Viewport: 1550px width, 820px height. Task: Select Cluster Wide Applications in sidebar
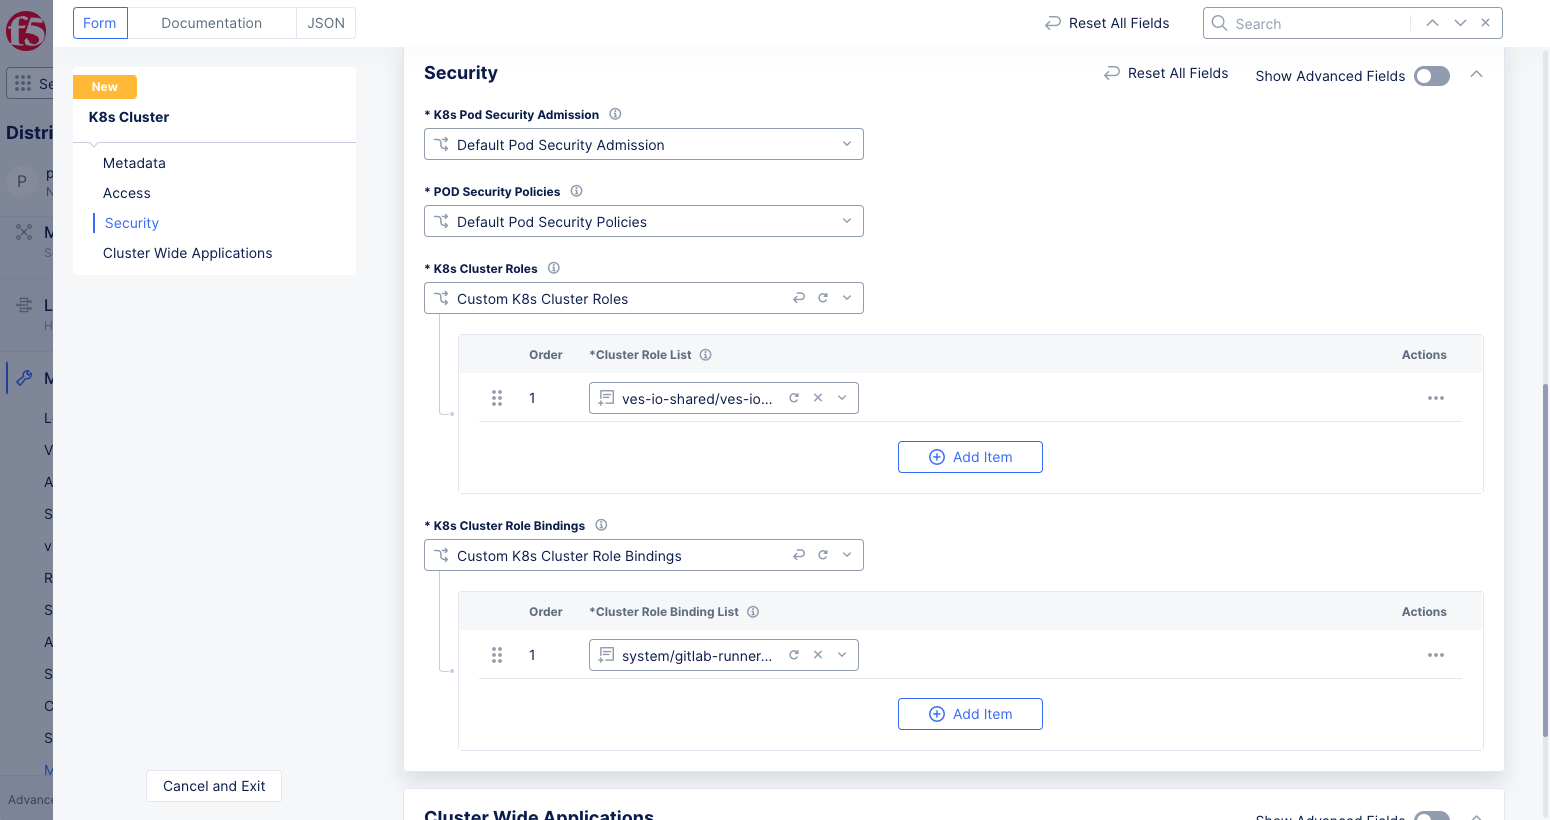click(x=188, y=253)
